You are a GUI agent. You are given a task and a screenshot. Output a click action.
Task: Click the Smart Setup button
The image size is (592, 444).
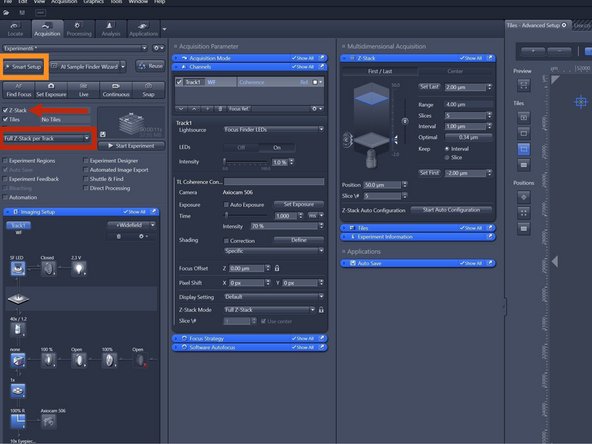[24, 67]
